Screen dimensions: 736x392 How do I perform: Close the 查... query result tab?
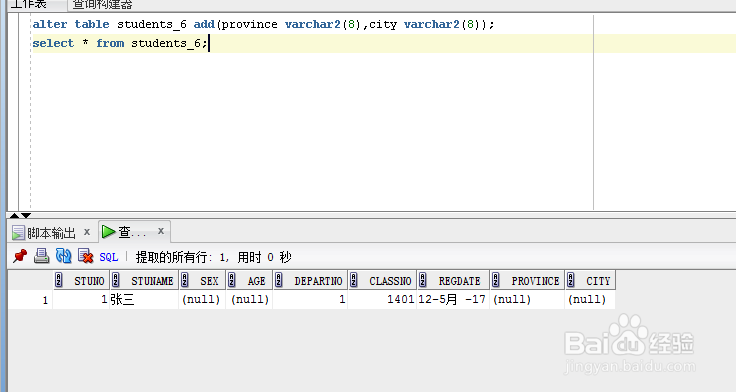[x=161, y=231]
